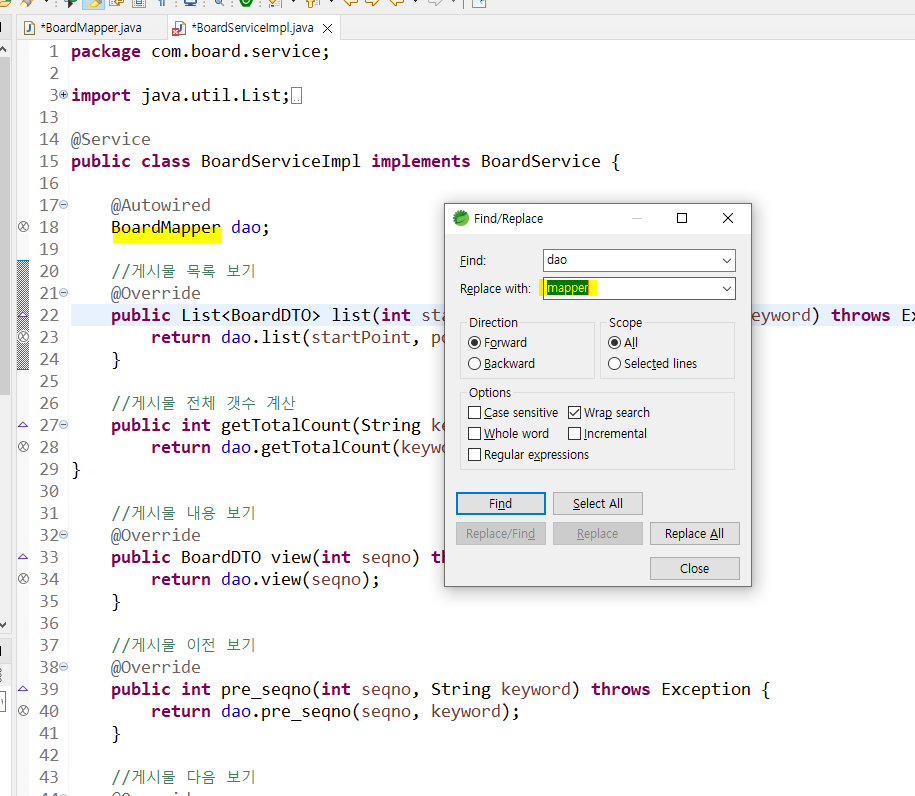Click the override indicator triangle at line 27
The width and height of the screenshot is (915, 796).
click(x=23, y=424)
